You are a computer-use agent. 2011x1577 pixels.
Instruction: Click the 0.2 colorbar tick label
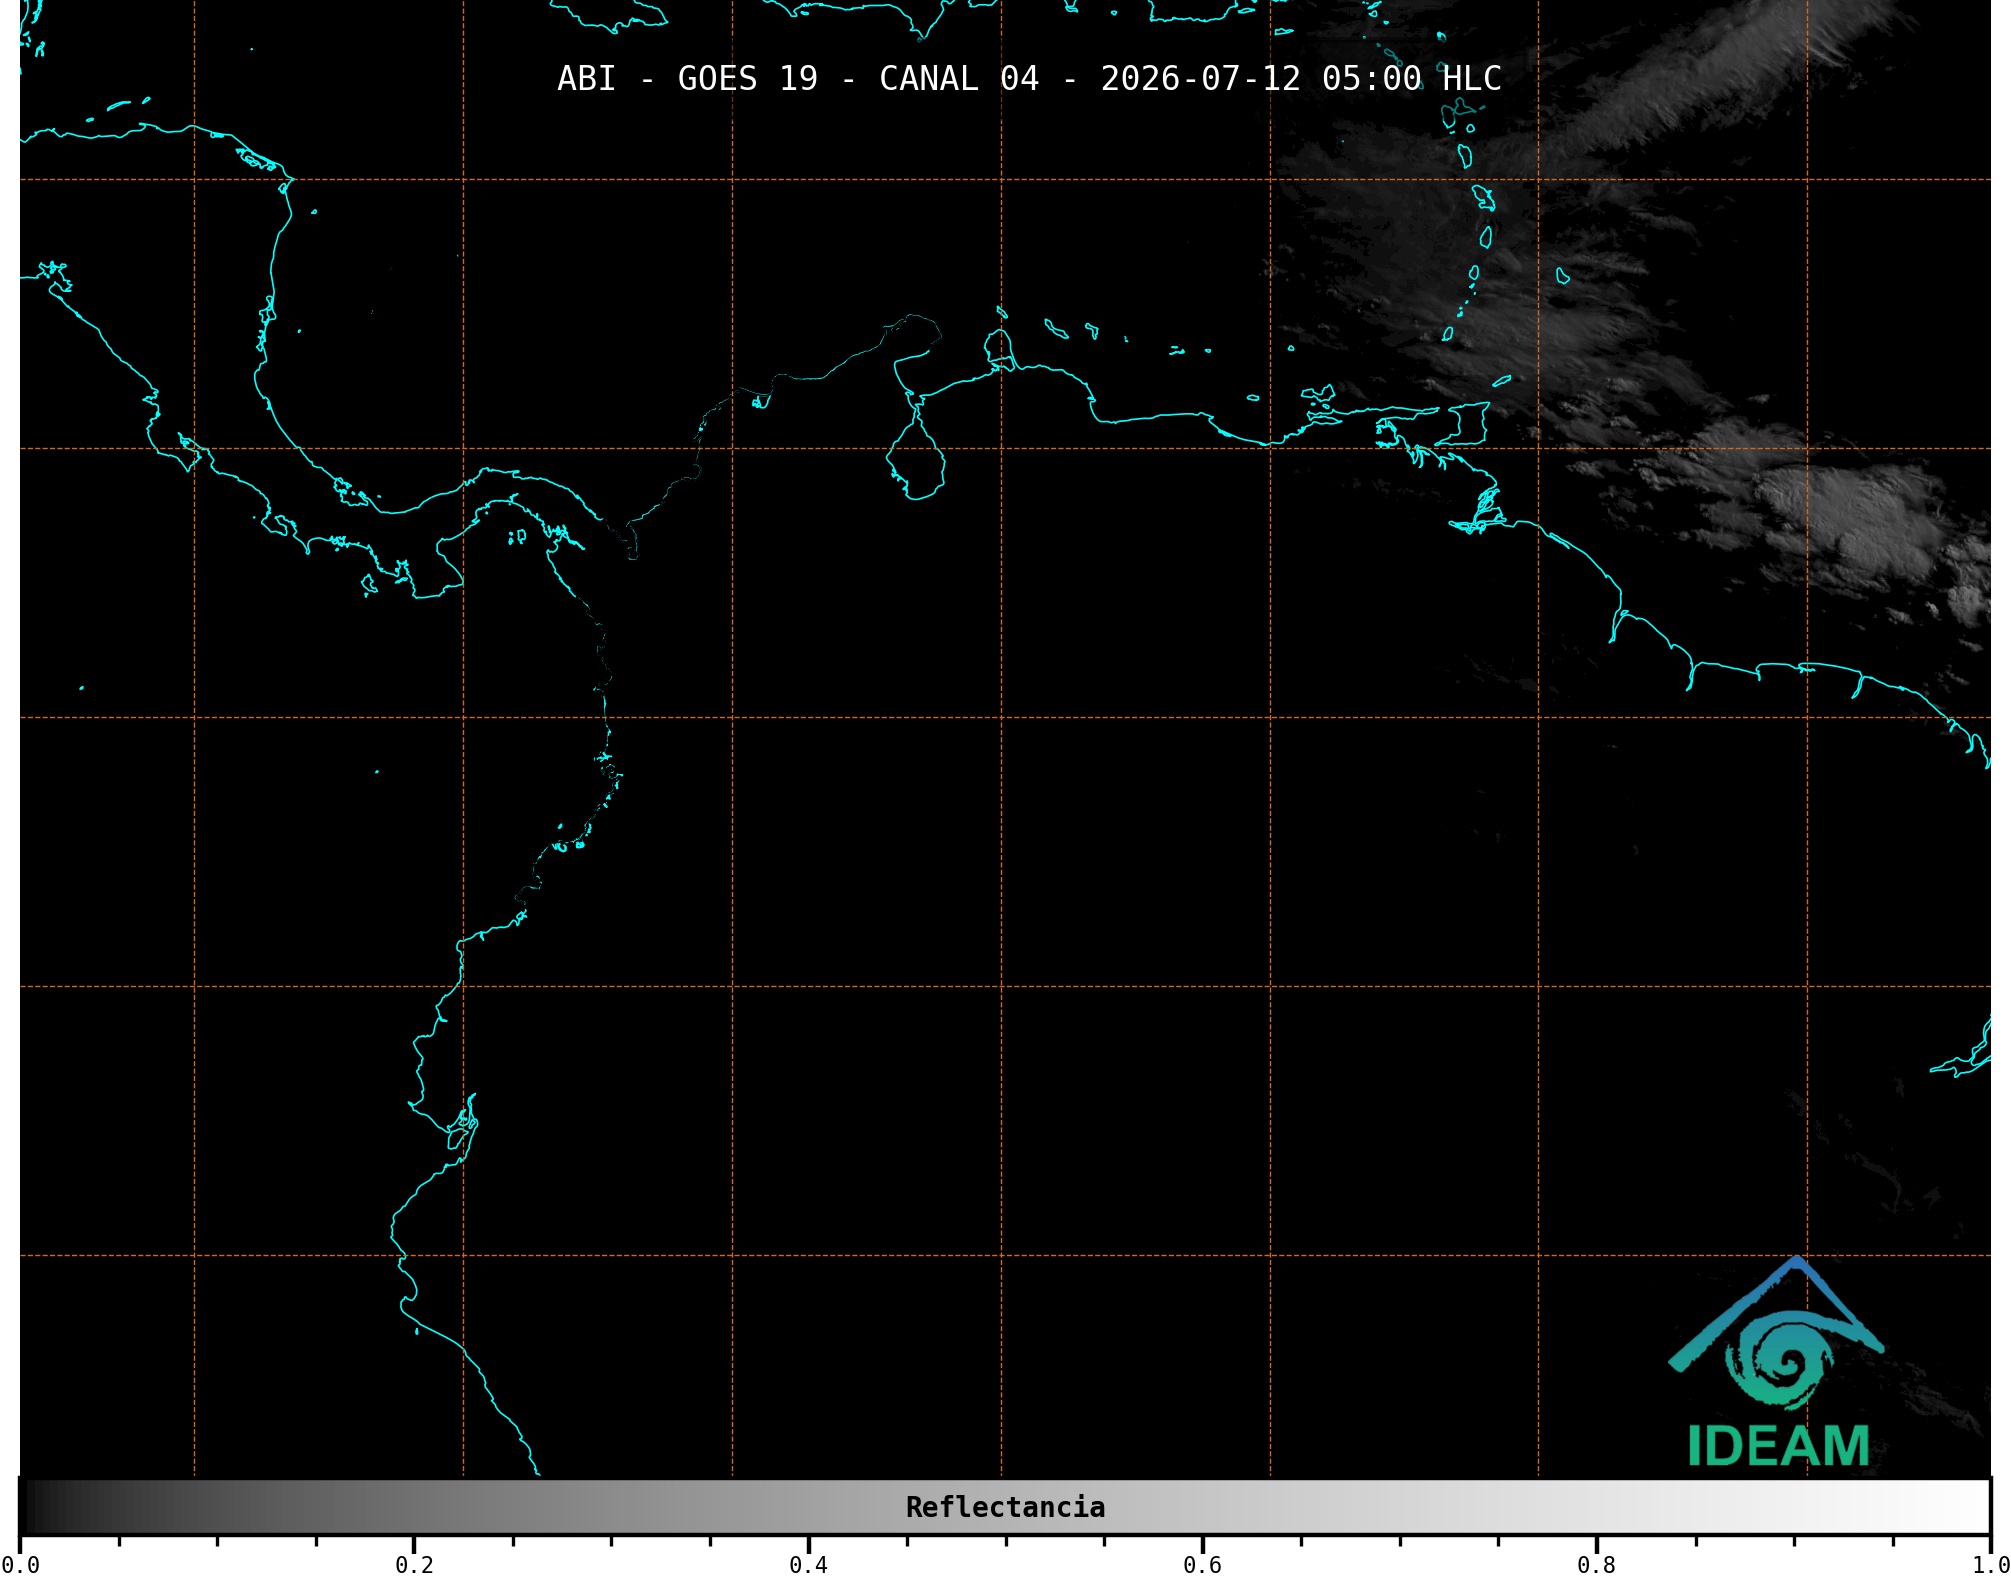pos(414,1565)
